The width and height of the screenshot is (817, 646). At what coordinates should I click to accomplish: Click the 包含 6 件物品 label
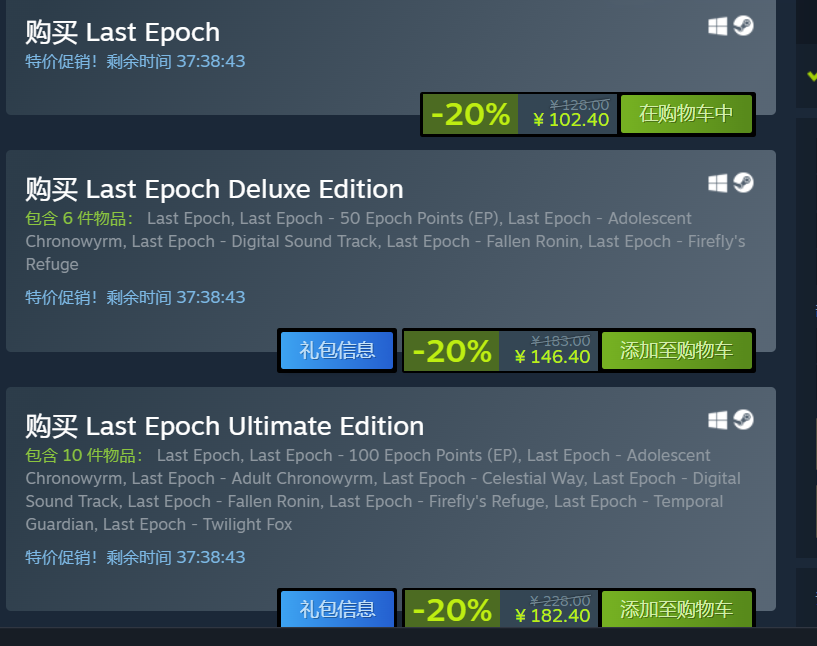coord(79,218)
